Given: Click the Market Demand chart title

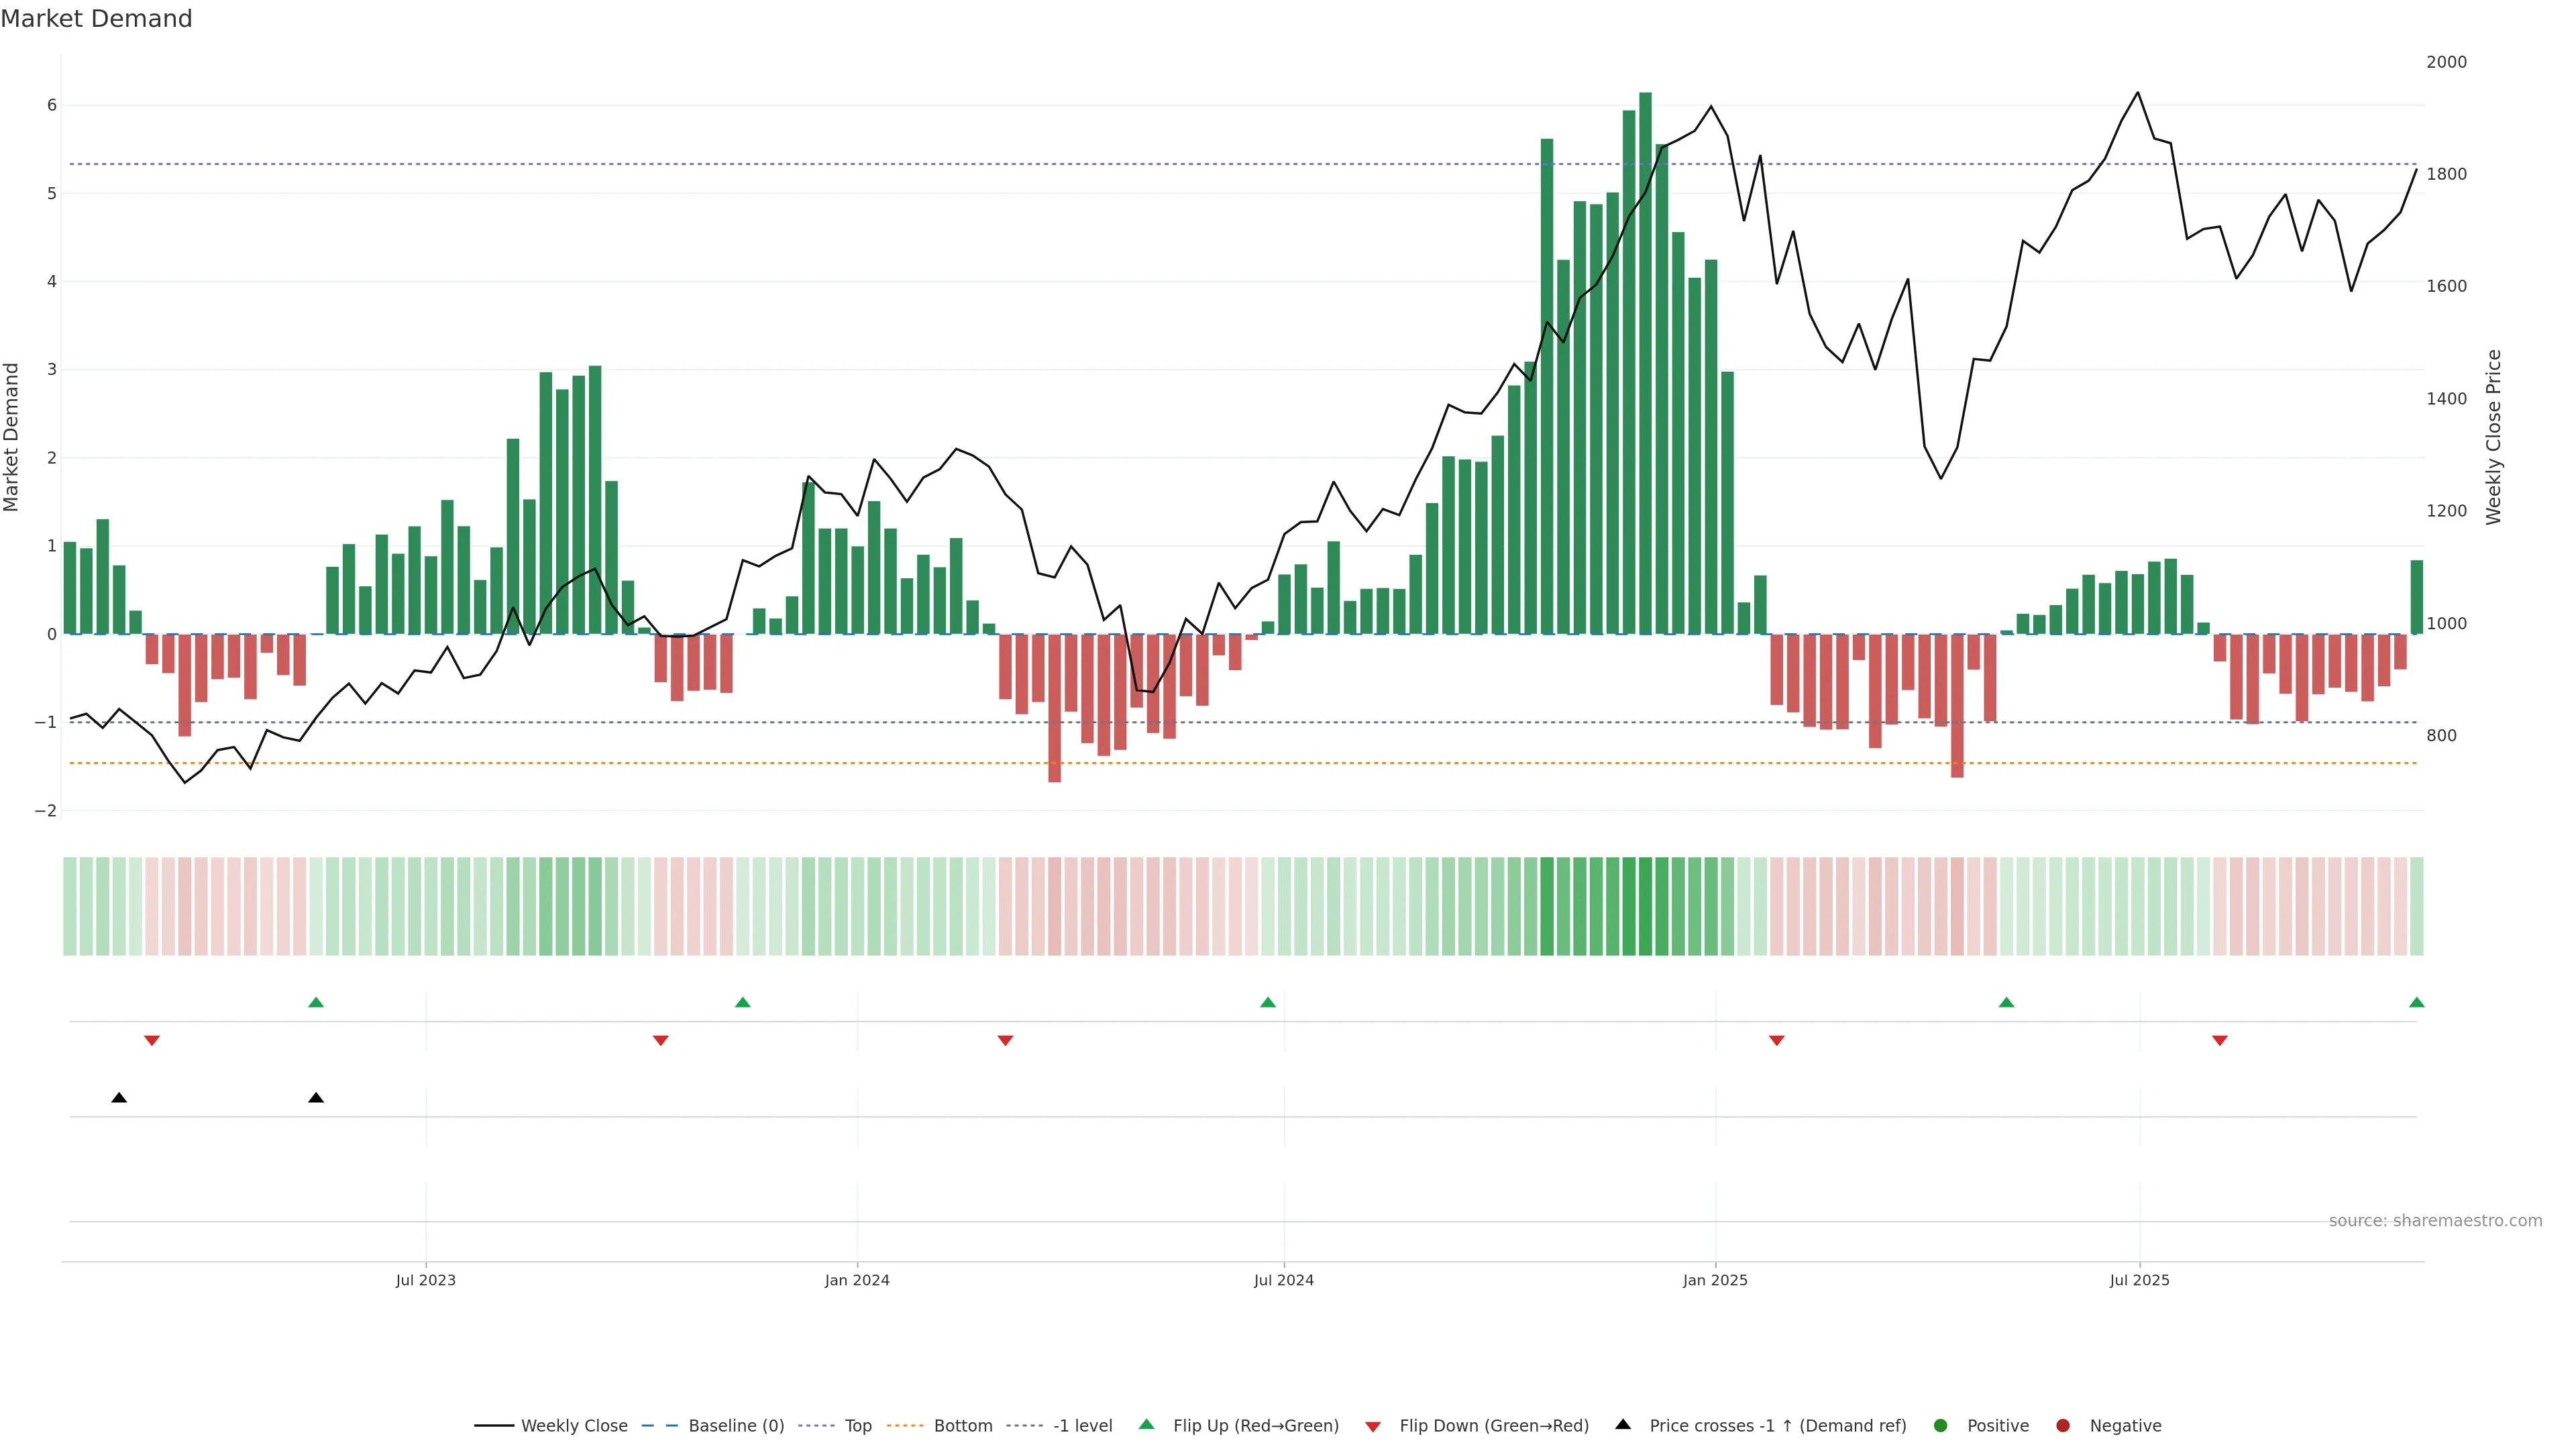Looking at the screenshot, I should coord(96,19).
